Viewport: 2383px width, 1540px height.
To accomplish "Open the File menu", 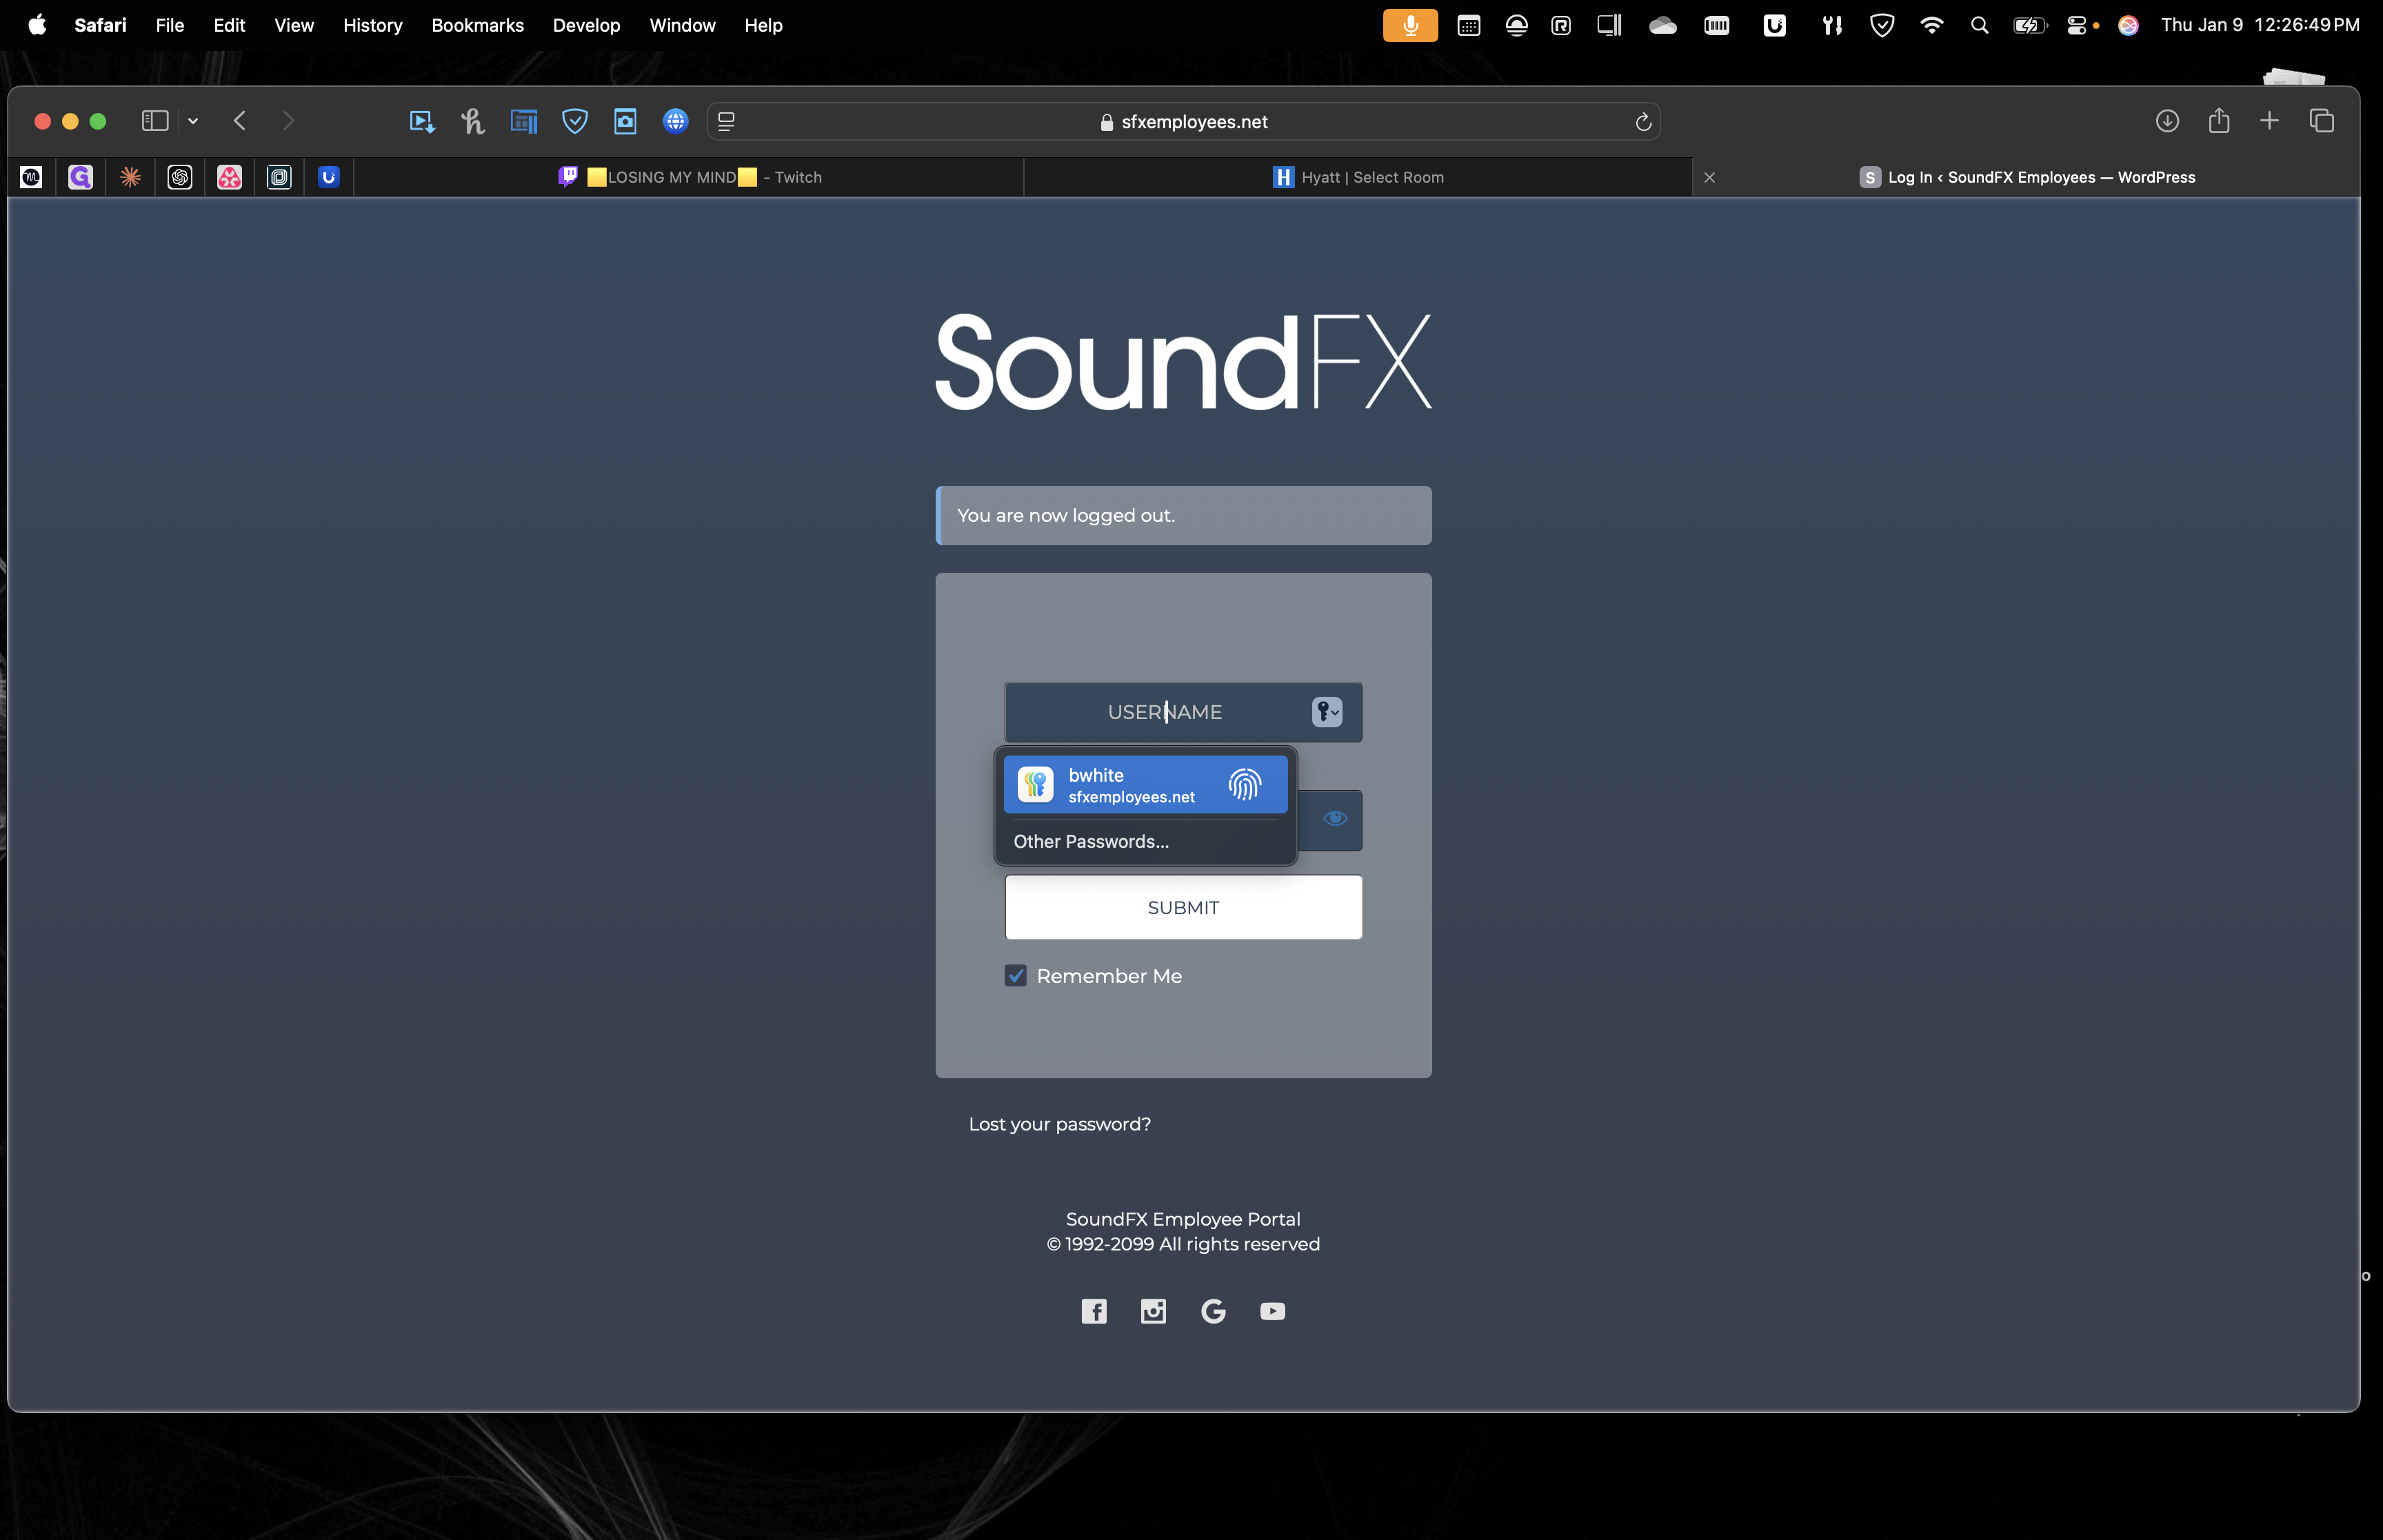I will pyautogui.click(x=170, y=25).
